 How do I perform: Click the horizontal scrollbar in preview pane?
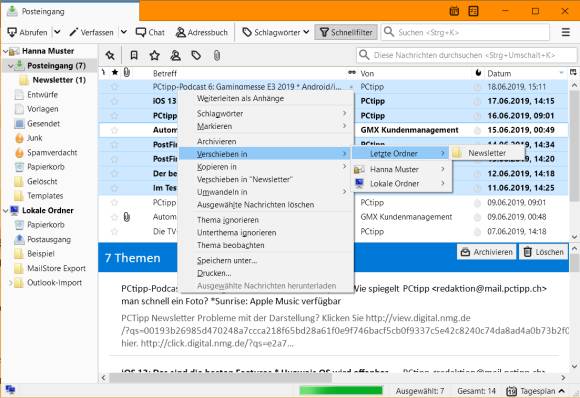coord(221,378)
